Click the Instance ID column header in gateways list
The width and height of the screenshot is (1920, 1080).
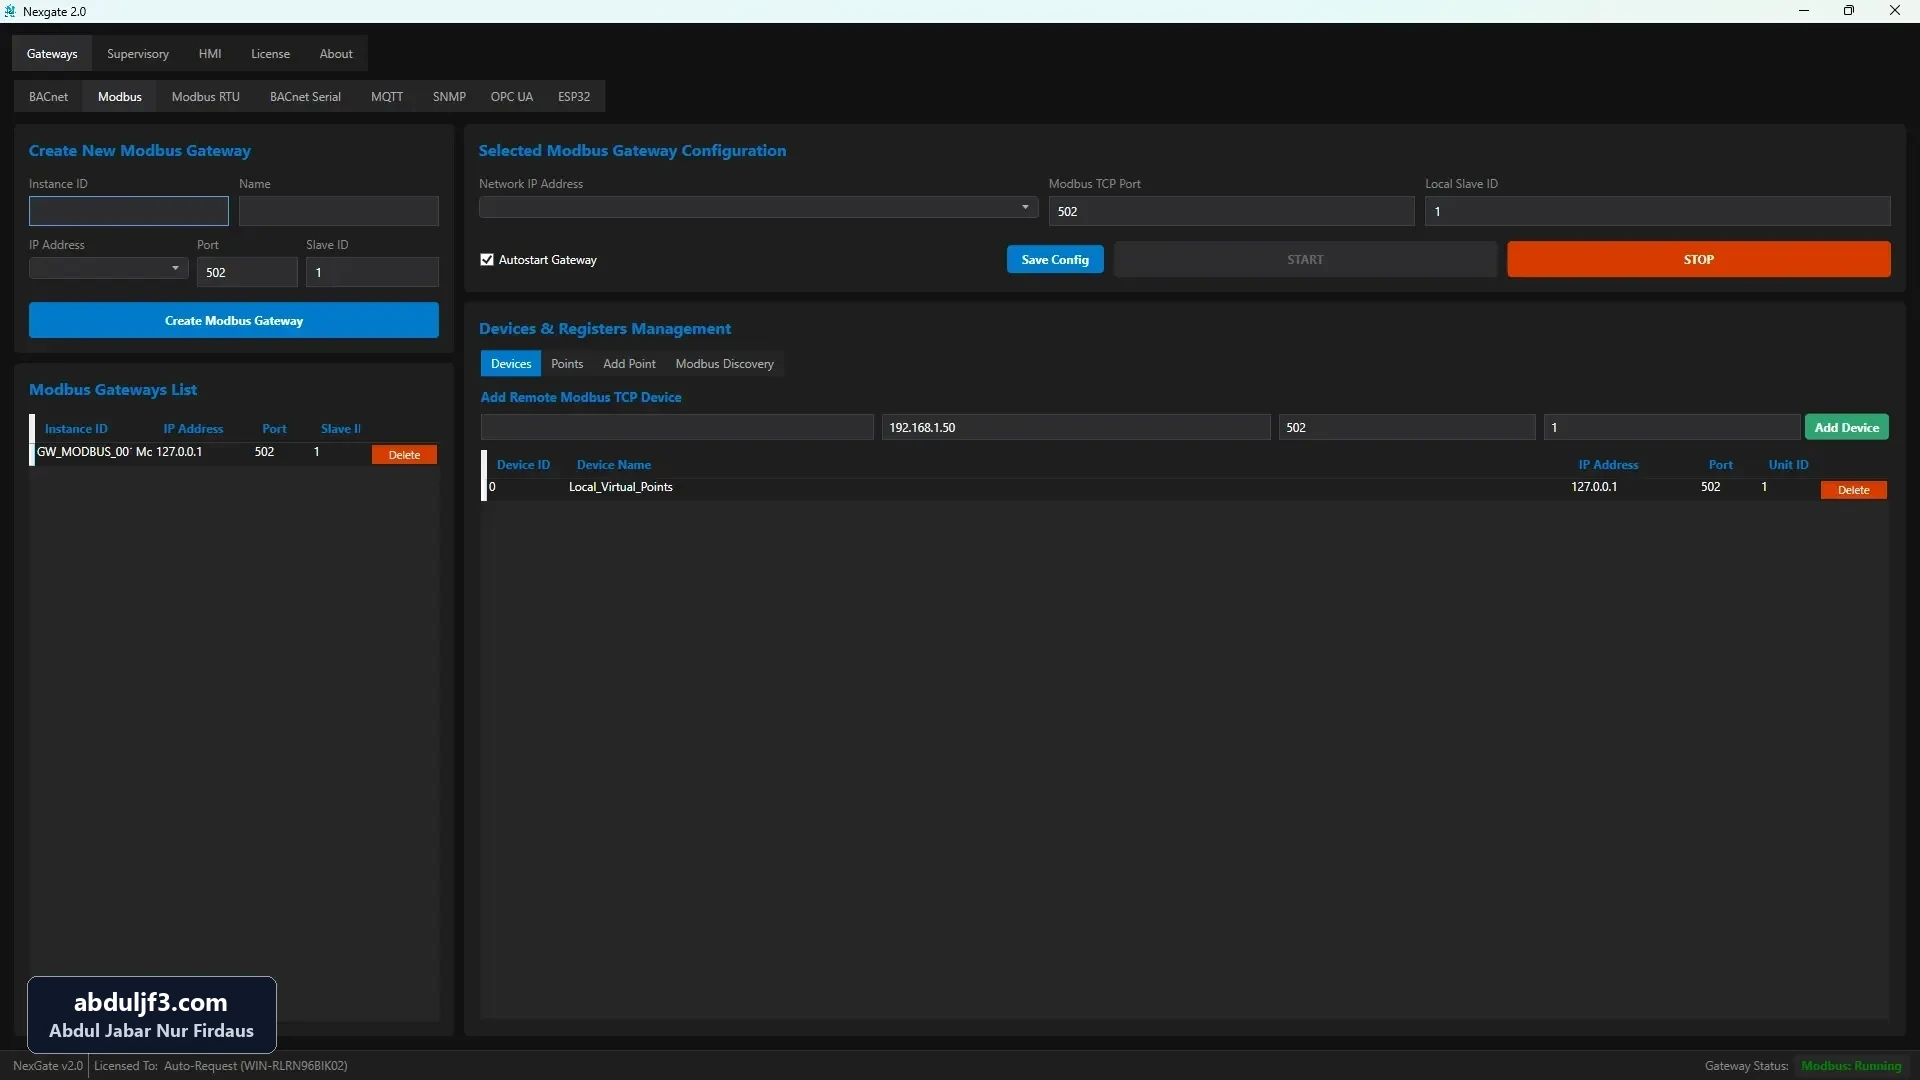tap(76, 429)
